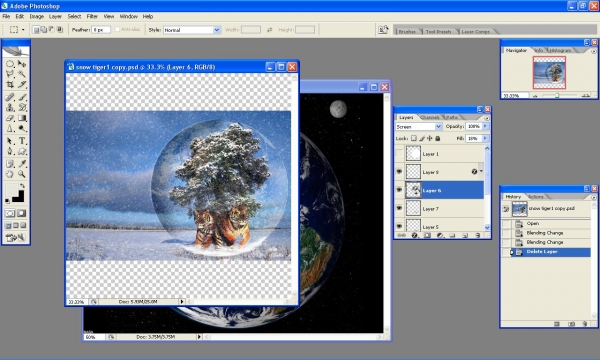Click Add layer style icon in Layers panel
This screenshot has width=600, height=360.
click(414, 235)
